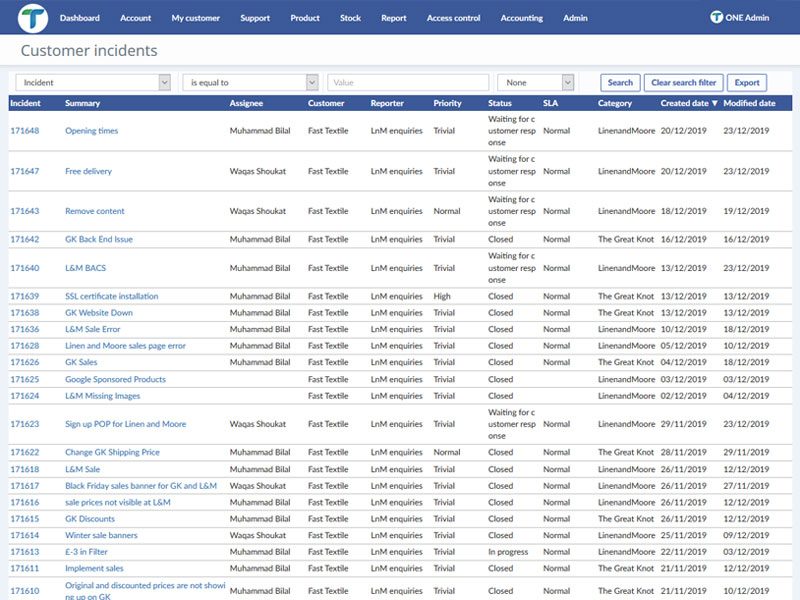Open 'GK Back End Issue' link
This screenshot has height=600, width=800.
tap(99, 239)
